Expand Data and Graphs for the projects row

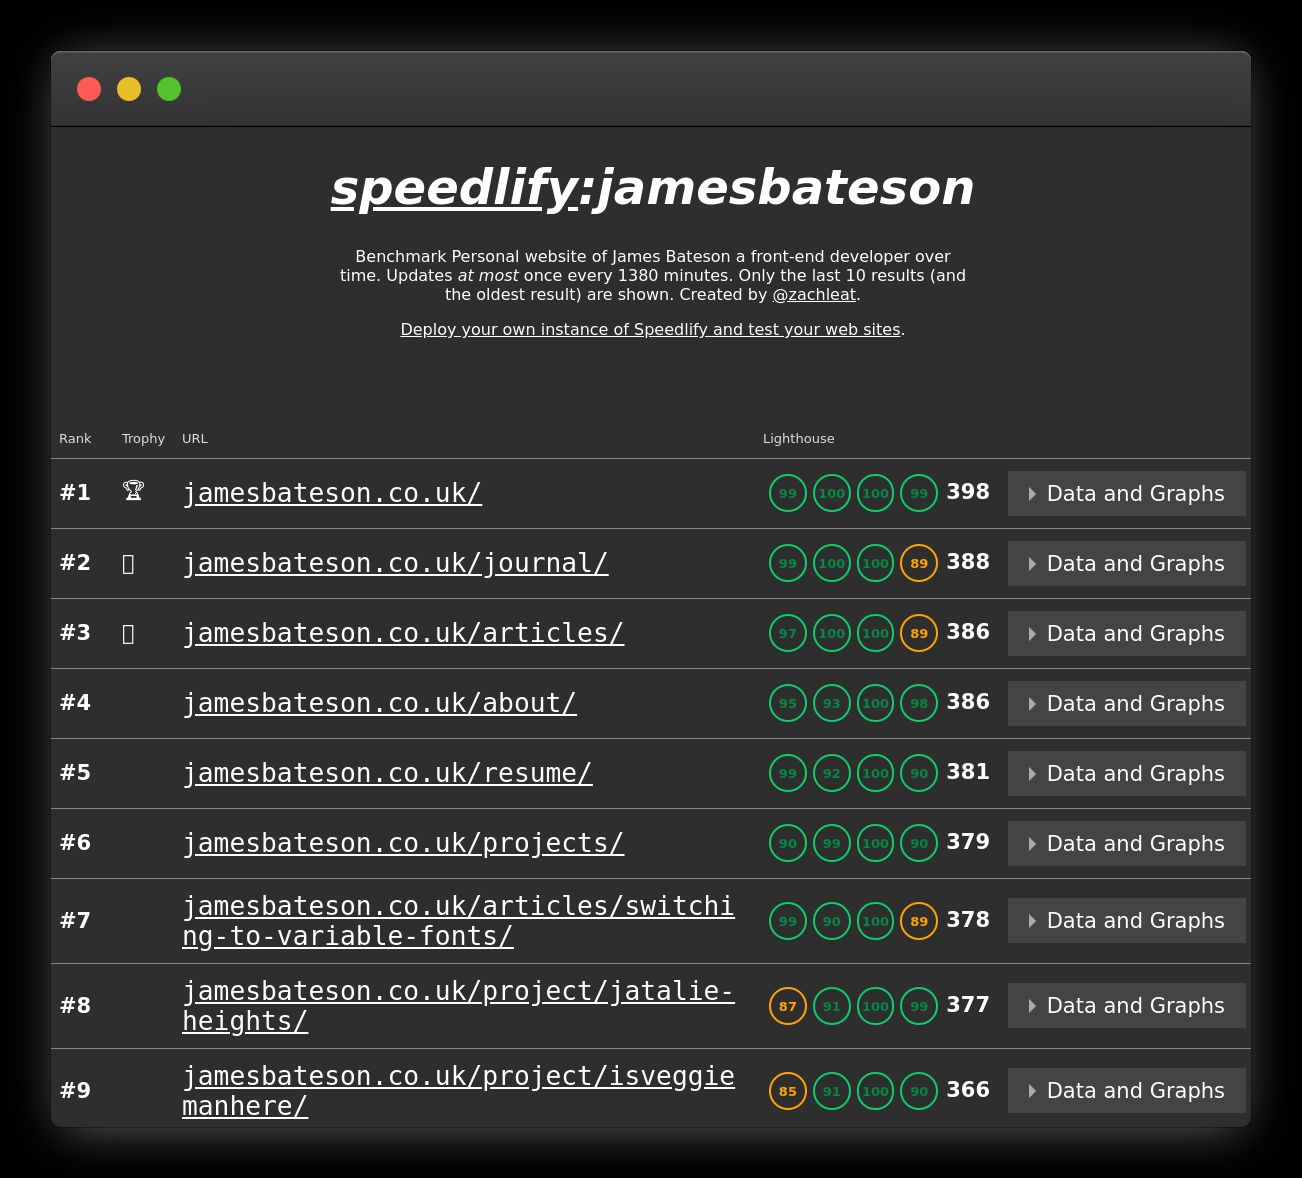pyautogui.click(x=1126, y=844)
